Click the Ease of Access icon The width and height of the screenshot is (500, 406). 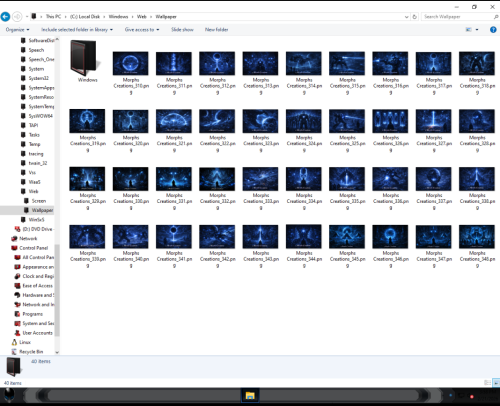click(17, 286)
